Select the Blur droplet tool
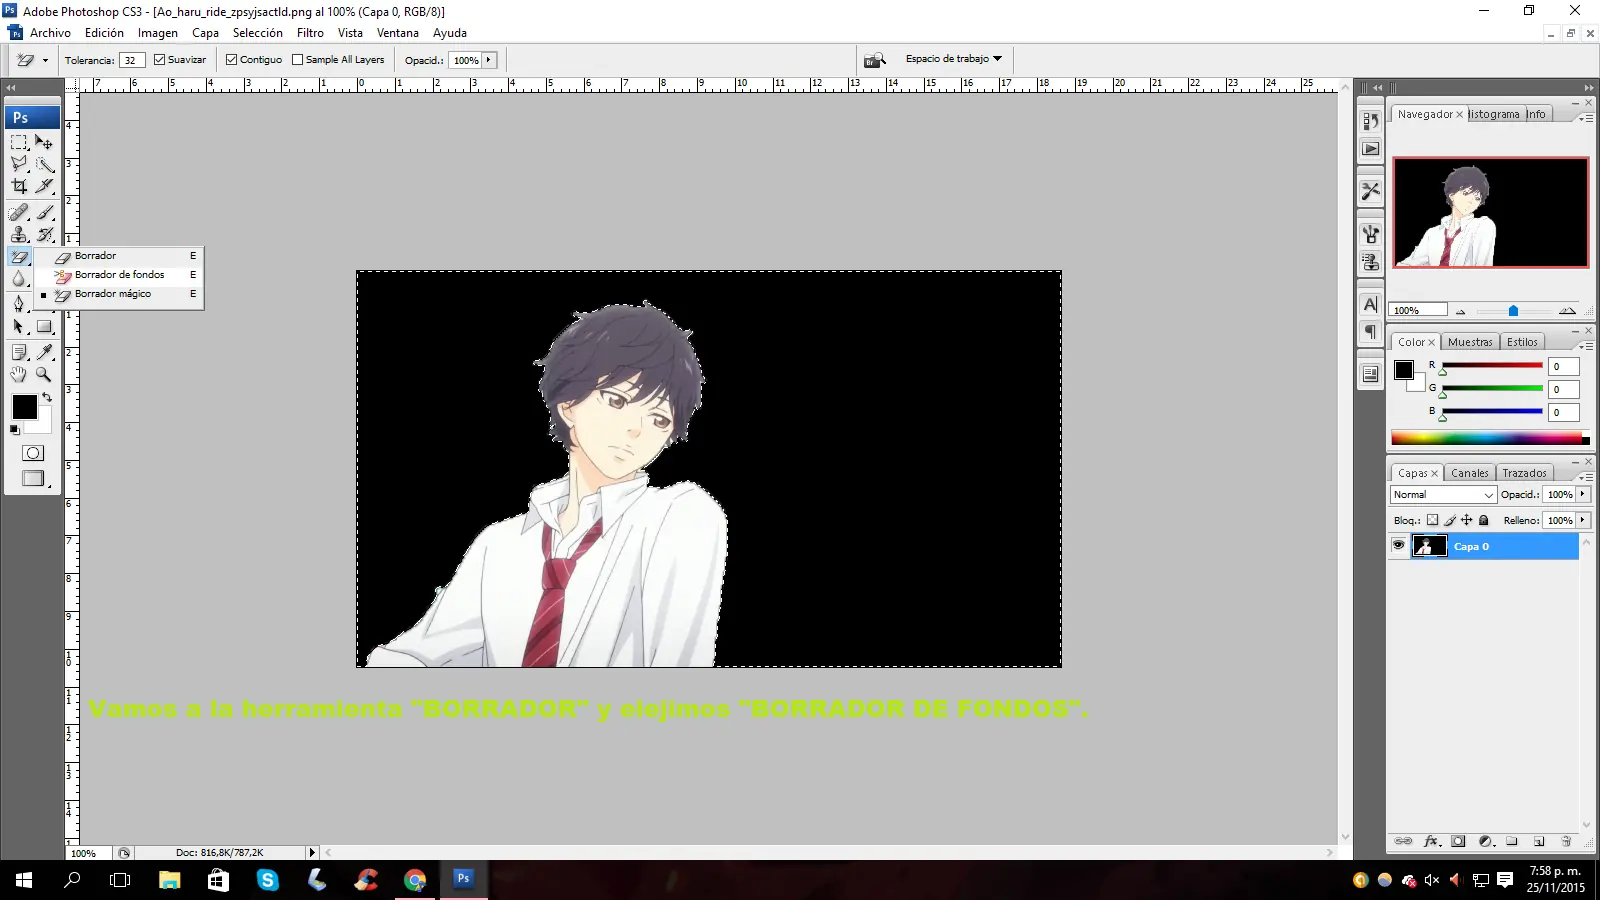This screenshot has width=1600, height=900. (x=19, y=279)
